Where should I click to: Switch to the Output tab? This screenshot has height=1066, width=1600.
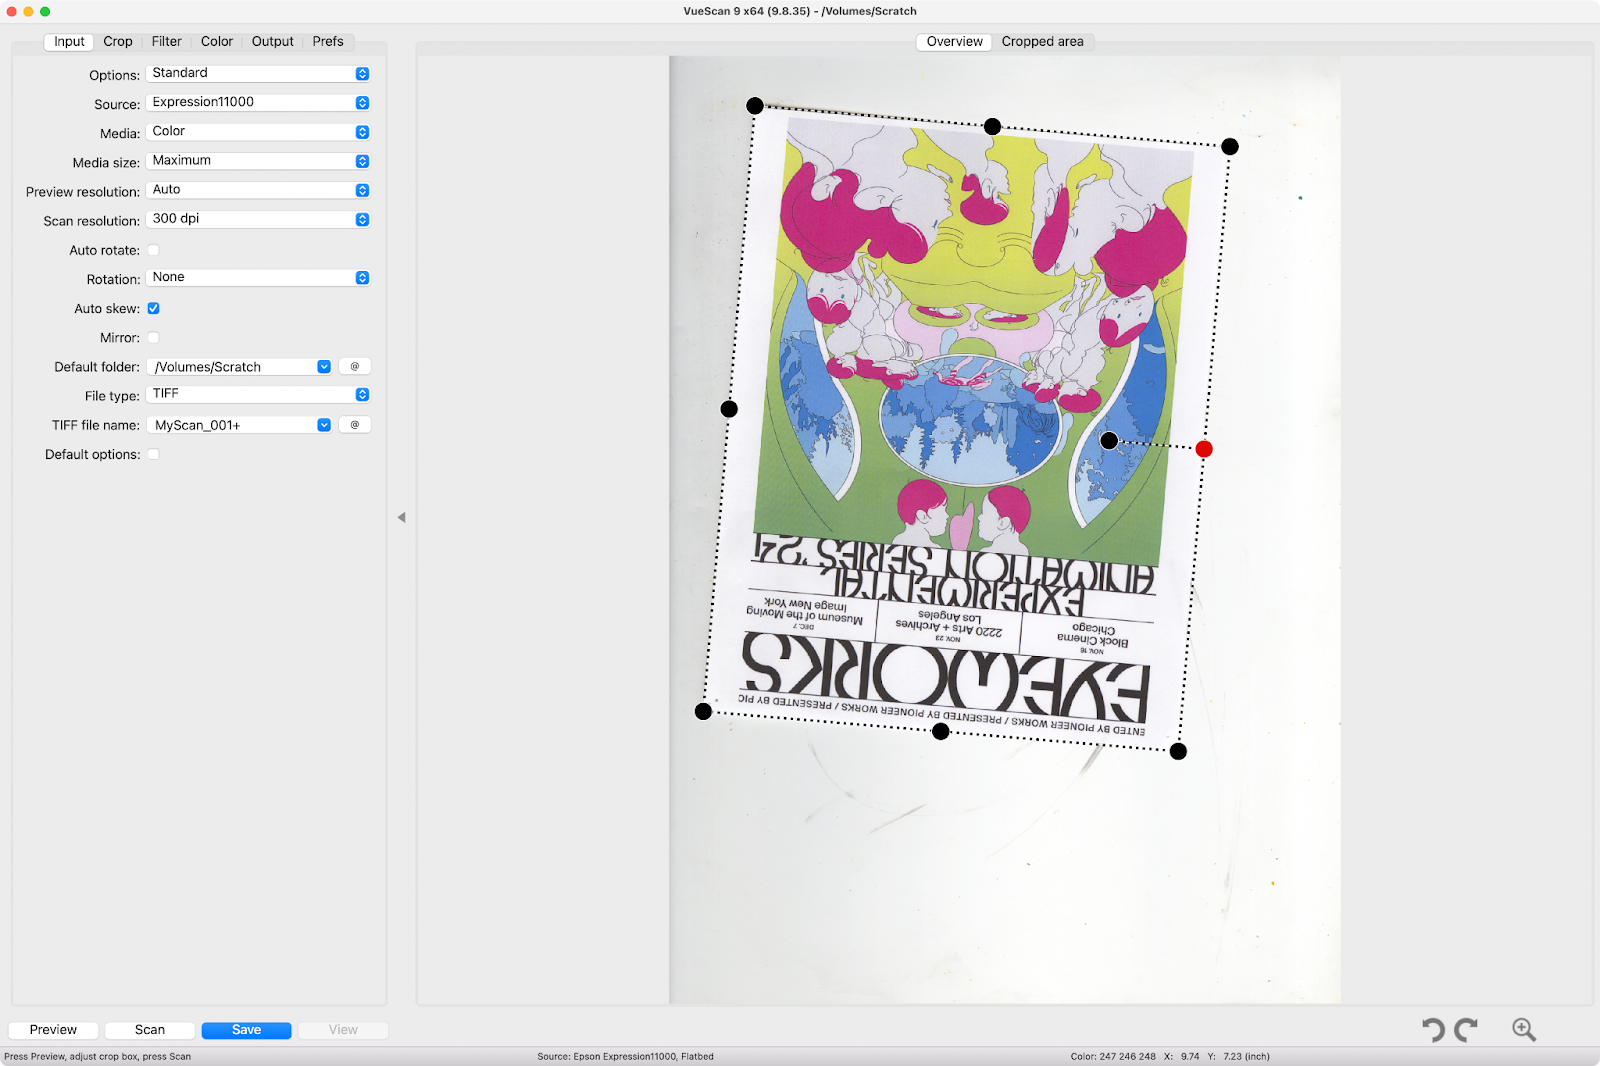pos(272,42)
